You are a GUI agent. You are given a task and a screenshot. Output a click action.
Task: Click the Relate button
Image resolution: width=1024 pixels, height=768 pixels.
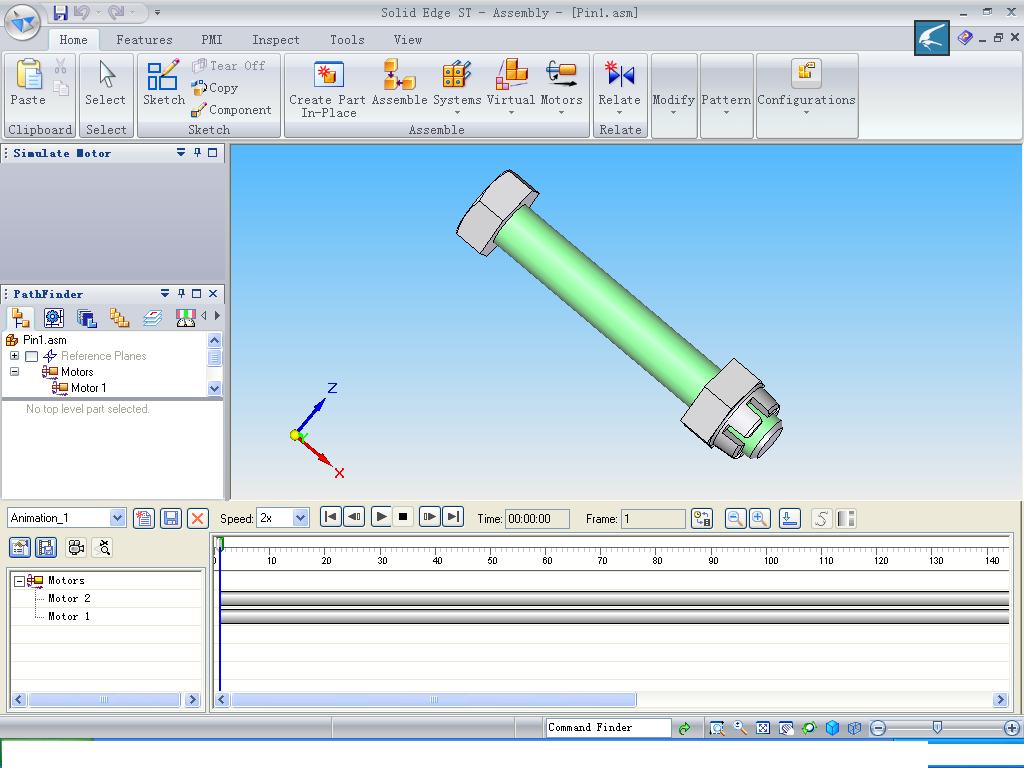pos(620,86)
